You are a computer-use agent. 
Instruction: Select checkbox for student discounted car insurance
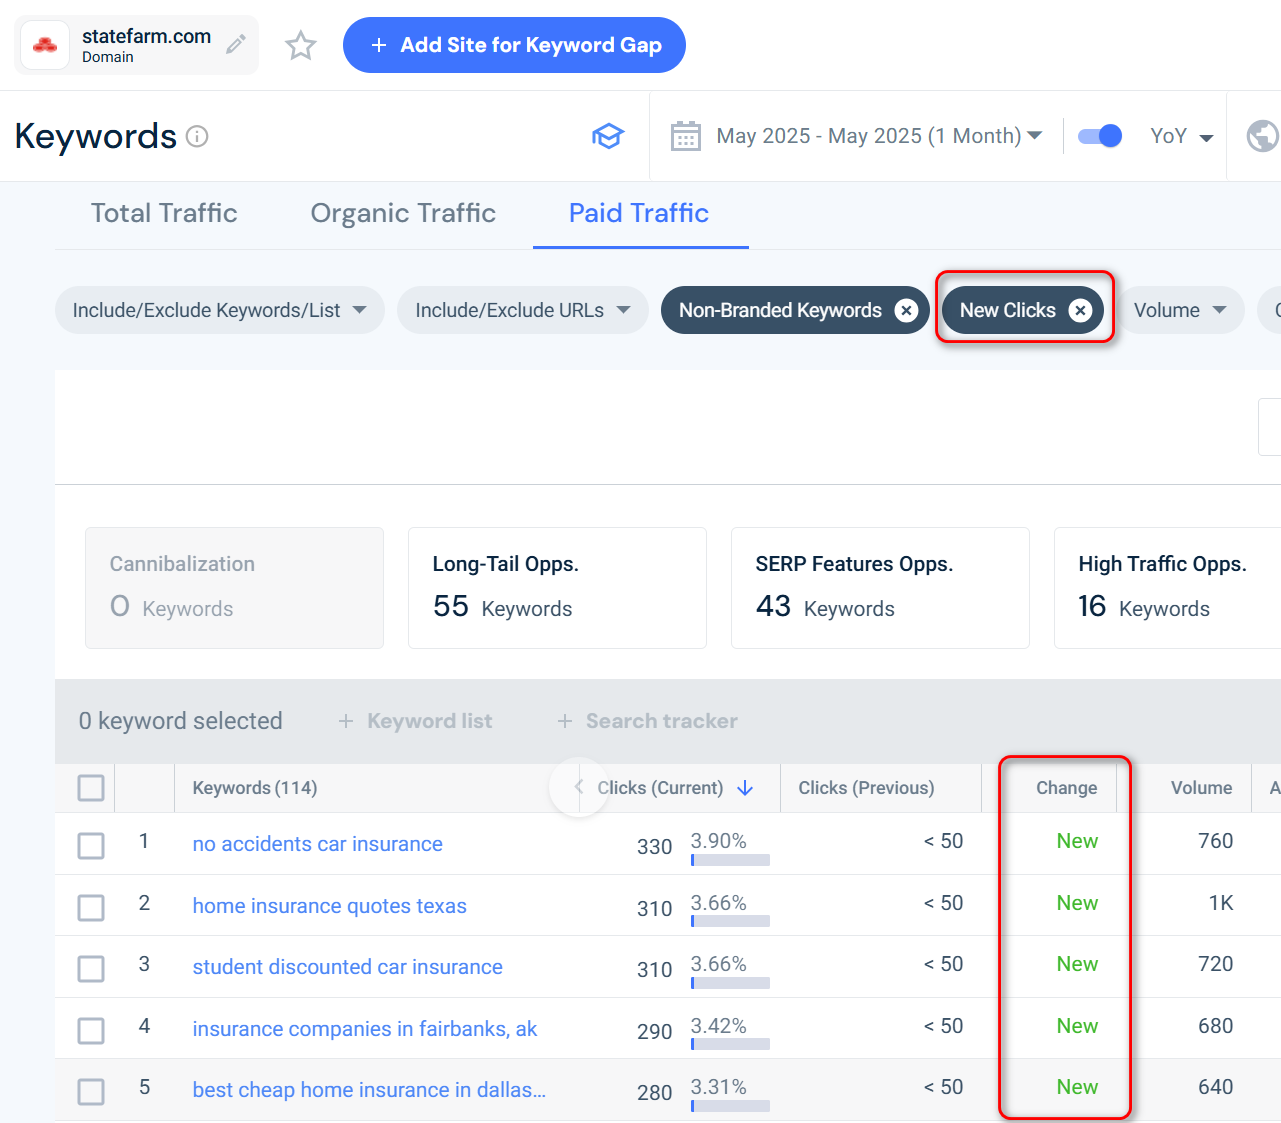(x=91, y=968)
